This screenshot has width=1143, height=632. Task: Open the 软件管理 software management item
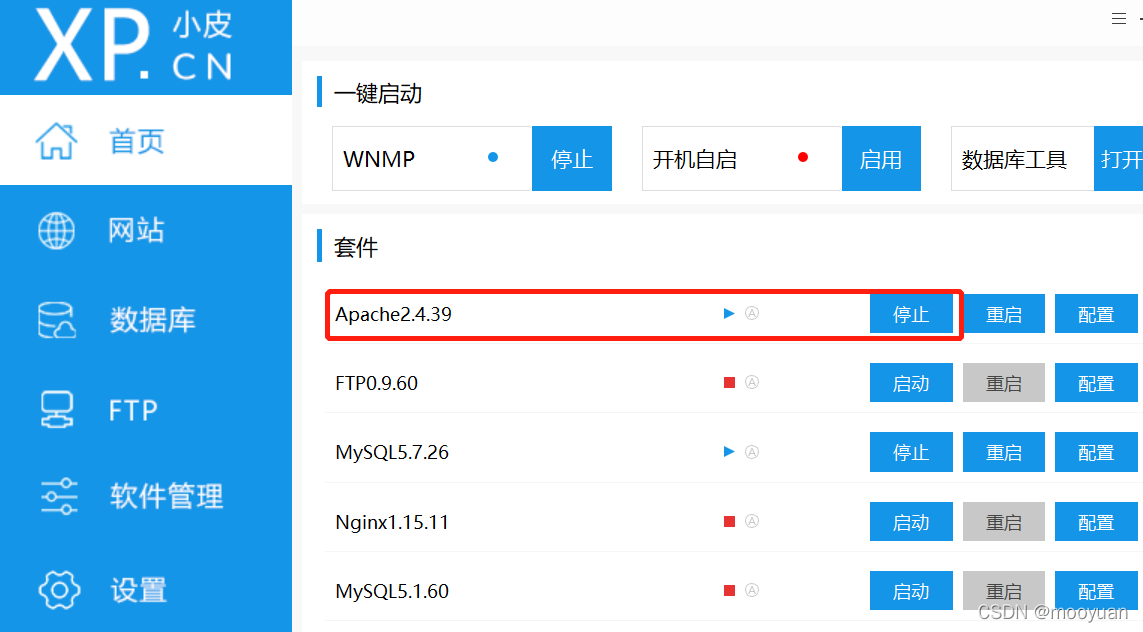[146, 496]
